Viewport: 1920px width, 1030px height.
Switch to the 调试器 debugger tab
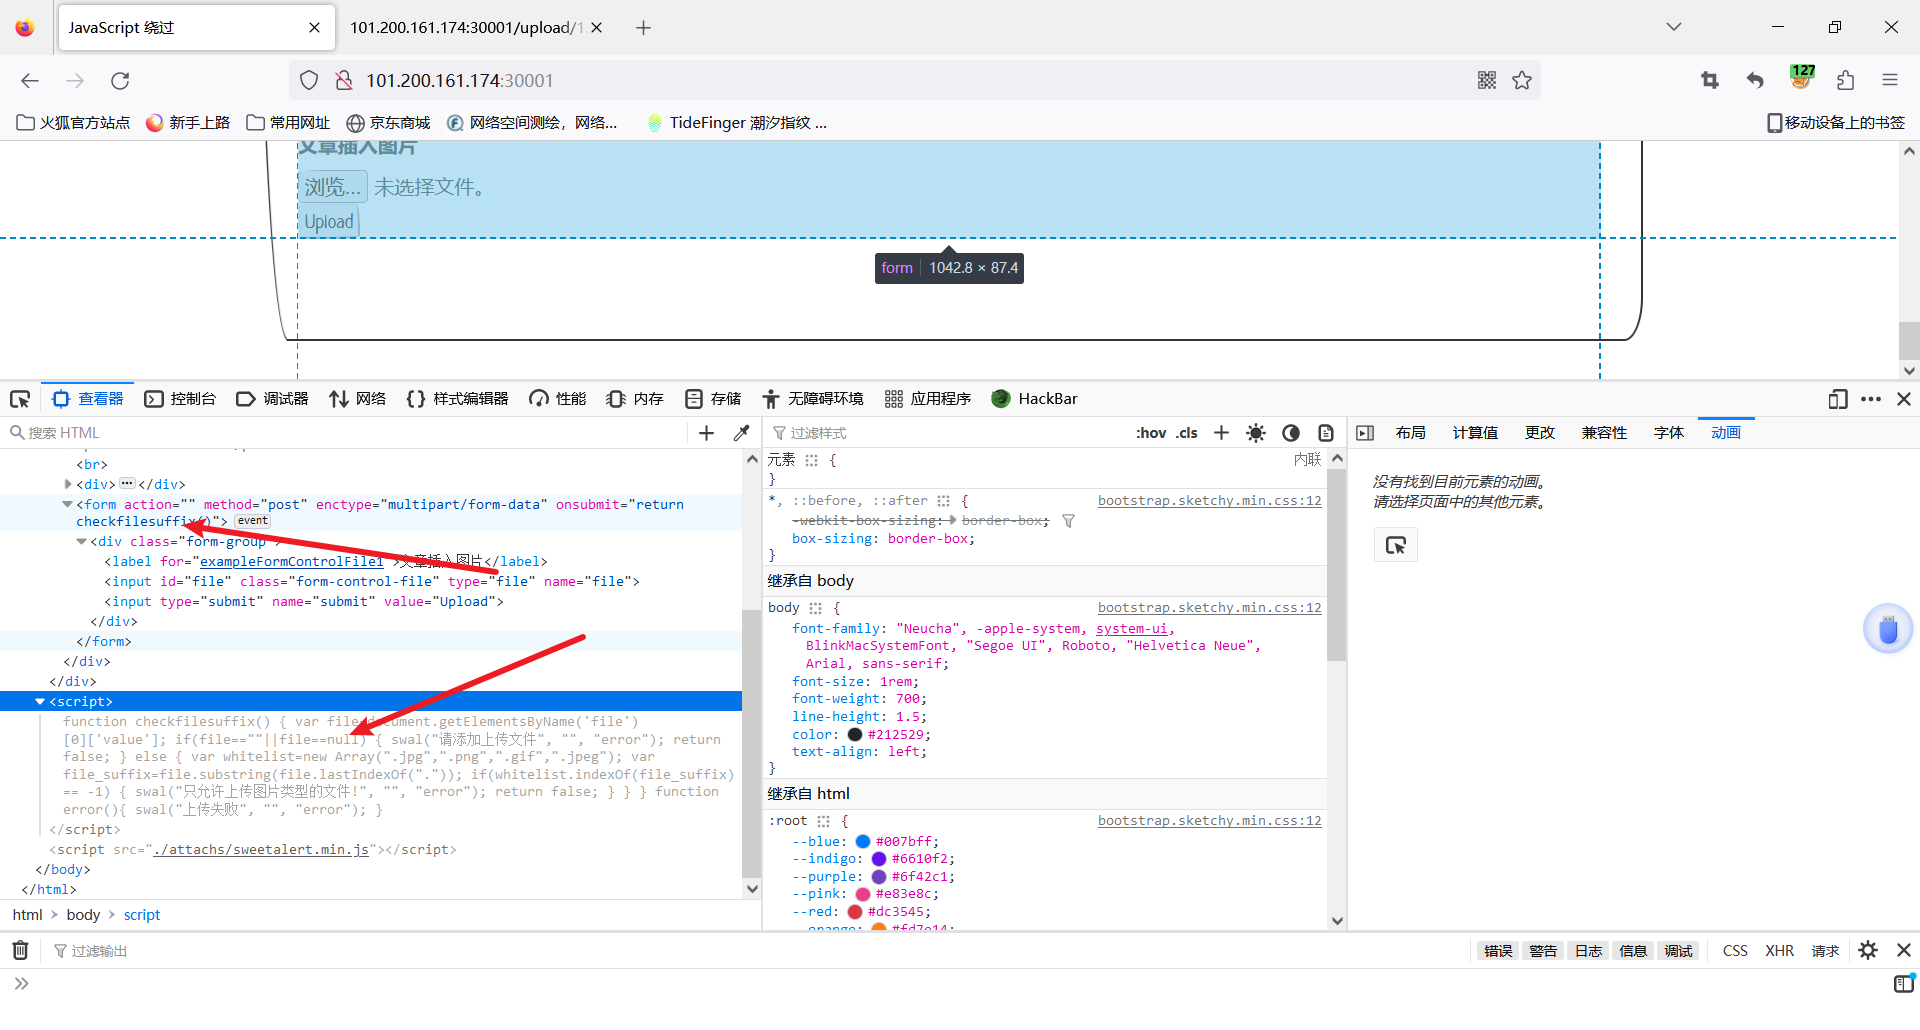(273, 399)
